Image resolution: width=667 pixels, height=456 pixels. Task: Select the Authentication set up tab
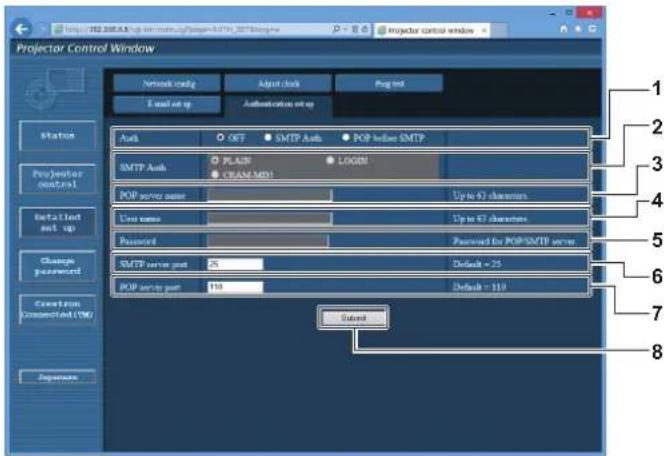(x=278, y=105)
